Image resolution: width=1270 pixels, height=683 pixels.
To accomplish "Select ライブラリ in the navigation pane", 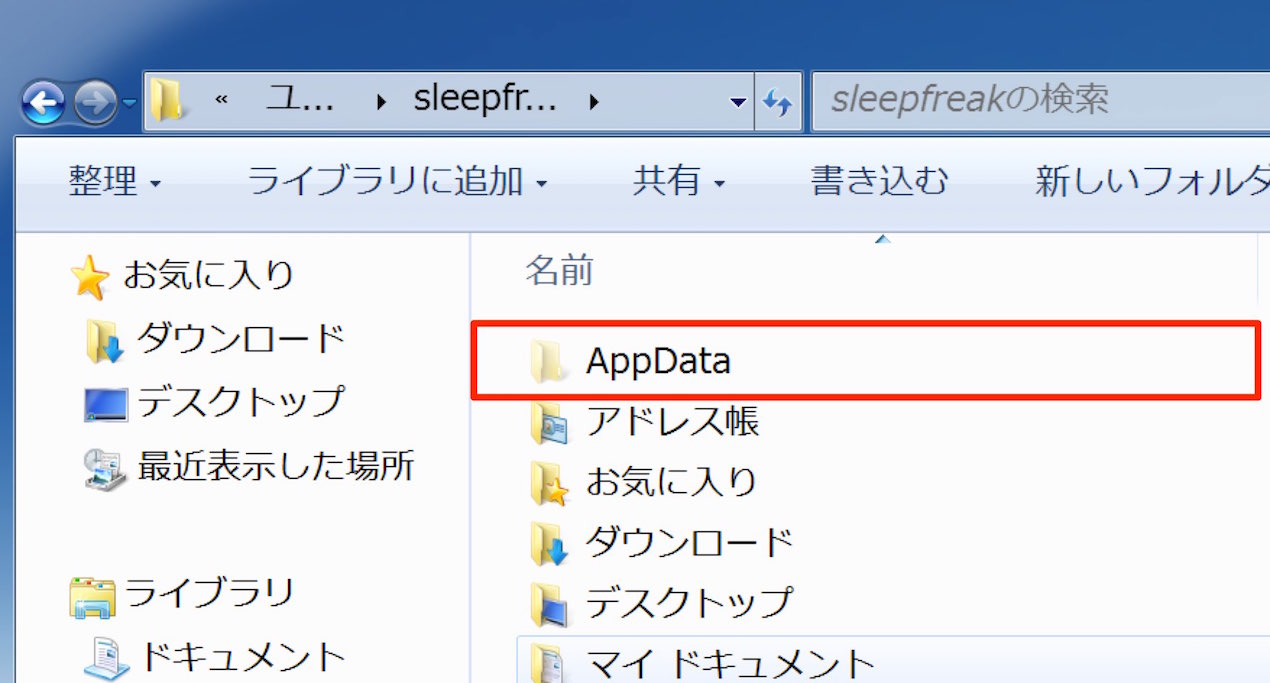I will coord(209,592).
